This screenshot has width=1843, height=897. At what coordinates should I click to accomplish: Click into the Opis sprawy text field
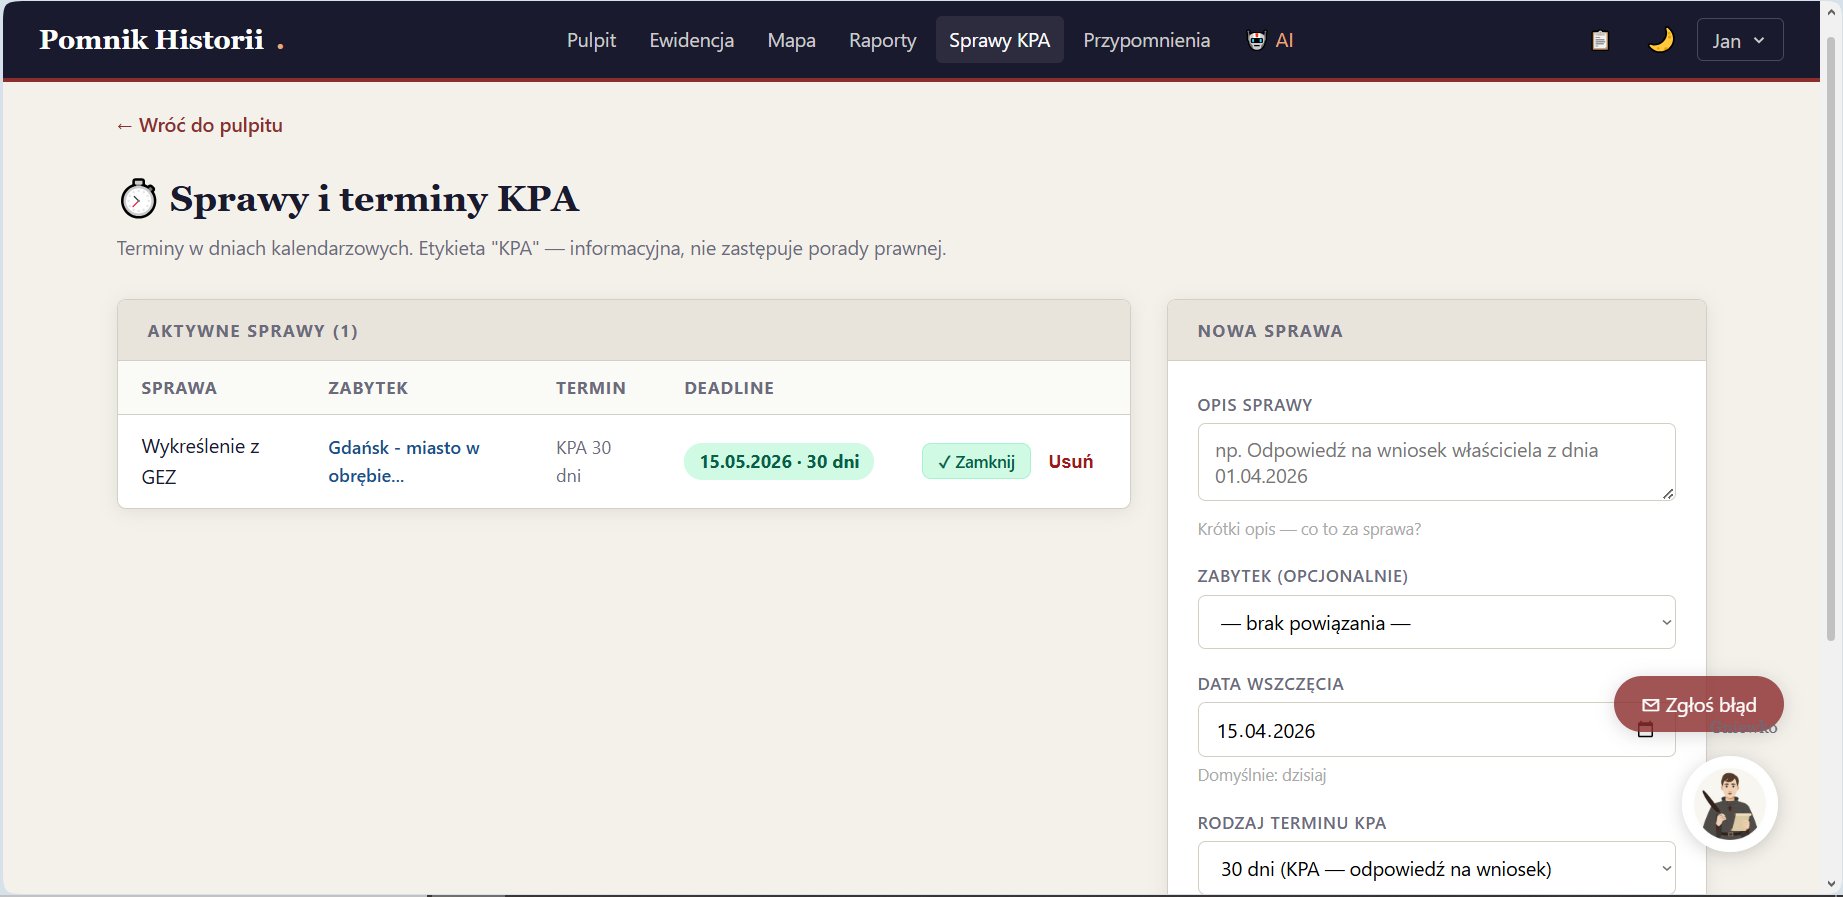coord(1435,462)
